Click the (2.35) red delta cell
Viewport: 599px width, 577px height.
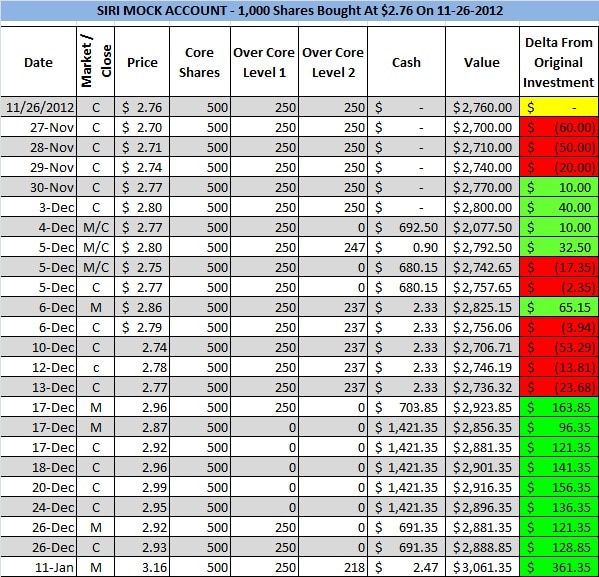(x=559, y=287)
